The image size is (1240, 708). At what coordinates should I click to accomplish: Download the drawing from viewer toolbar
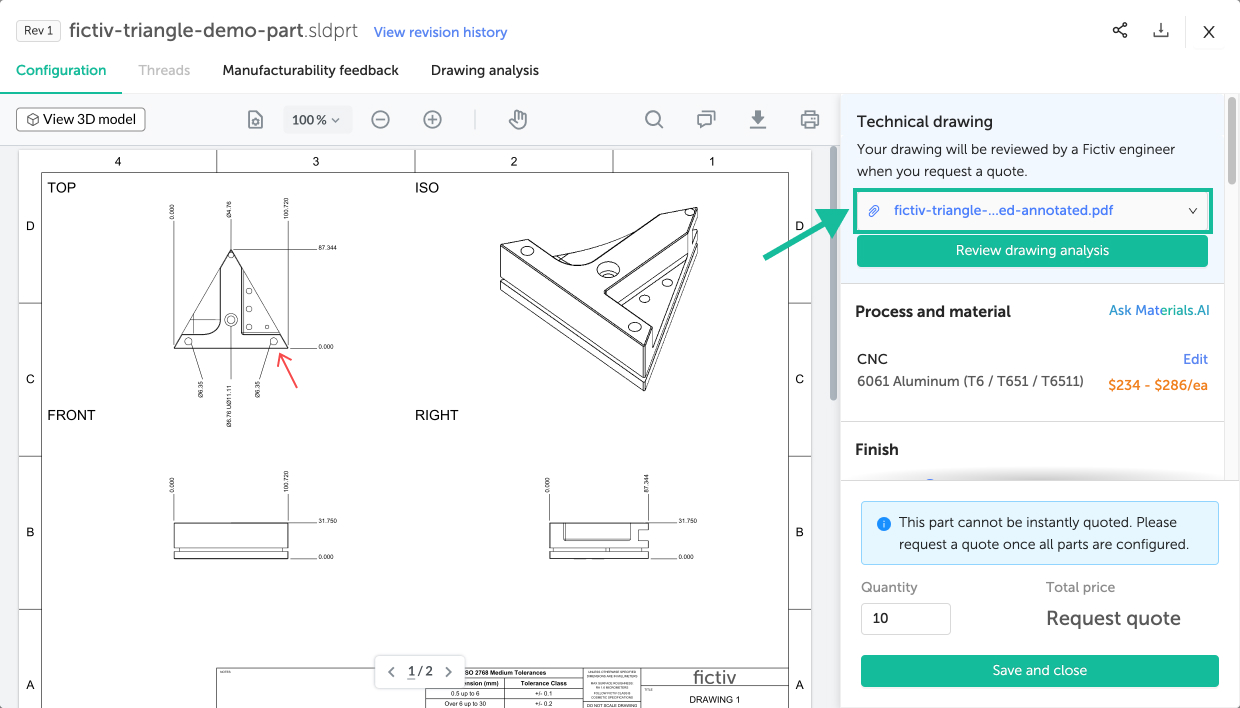(x=758, y=120)
